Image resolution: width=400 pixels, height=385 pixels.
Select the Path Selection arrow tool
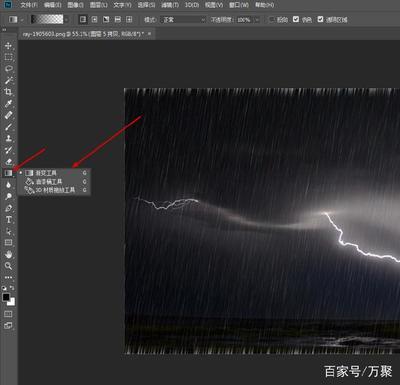(x=9, y=231)
